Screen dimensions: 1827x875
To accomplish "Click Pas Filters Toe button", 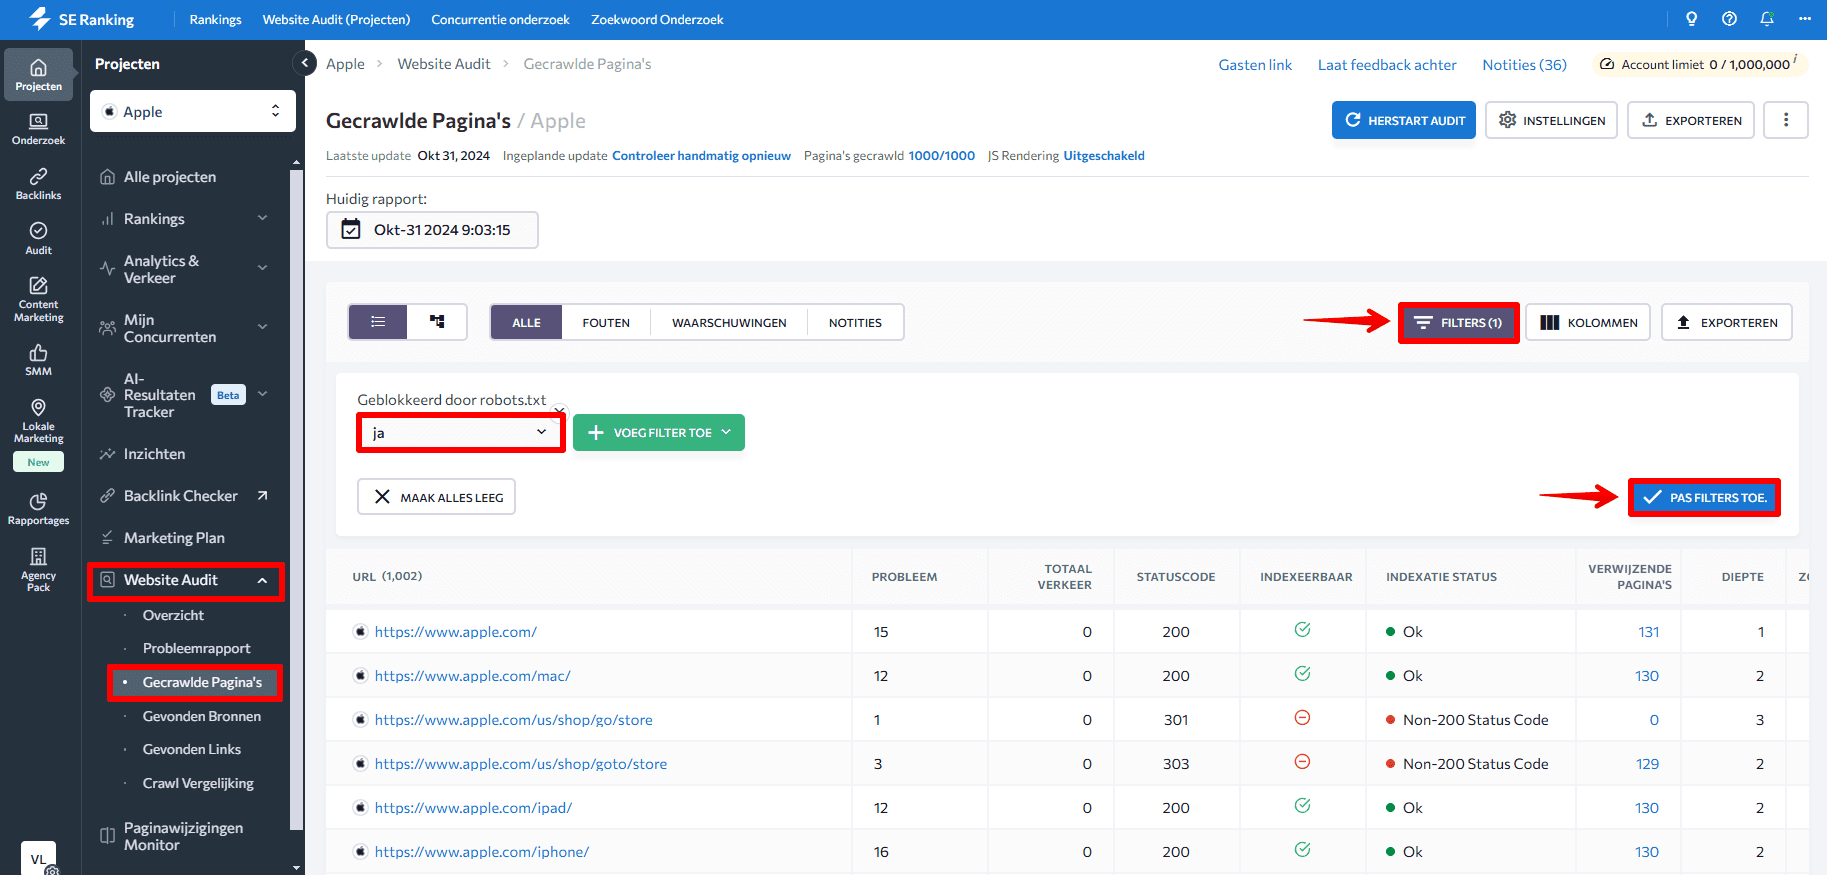I will pos(1704,497).
